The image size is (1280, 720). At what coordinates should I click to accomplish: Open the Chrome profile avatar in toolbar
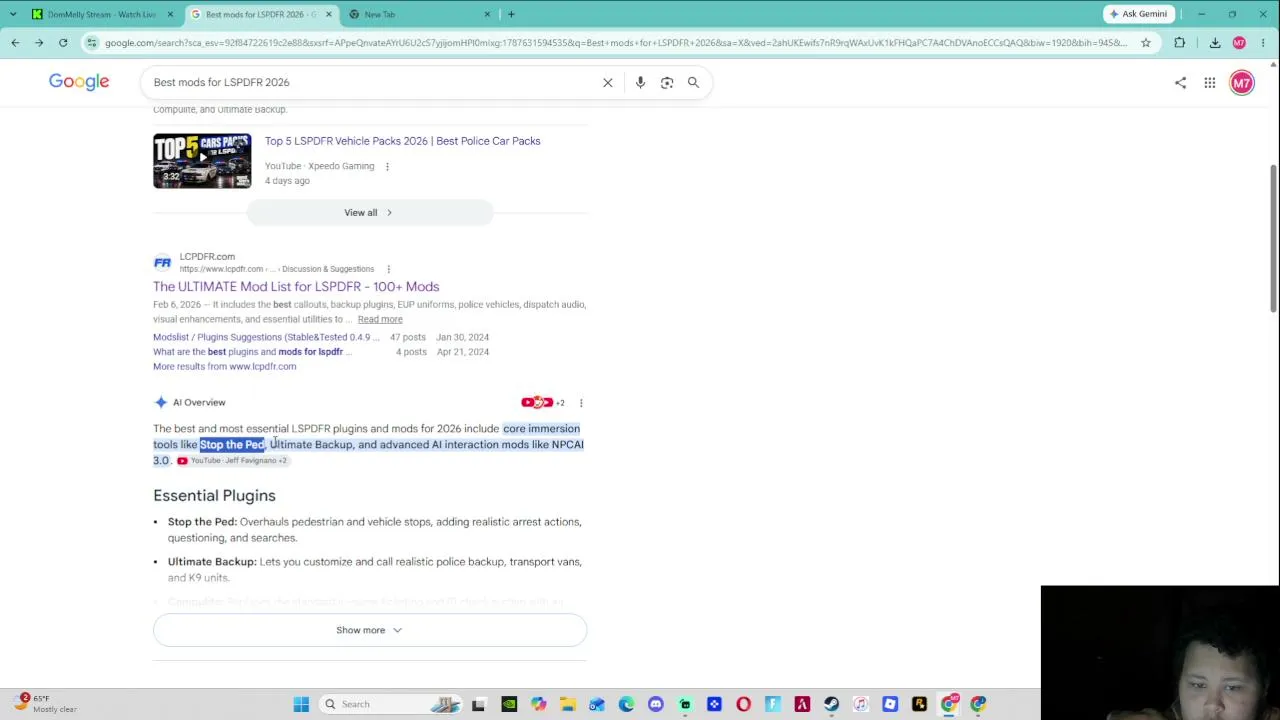(x=1239, y=43)
